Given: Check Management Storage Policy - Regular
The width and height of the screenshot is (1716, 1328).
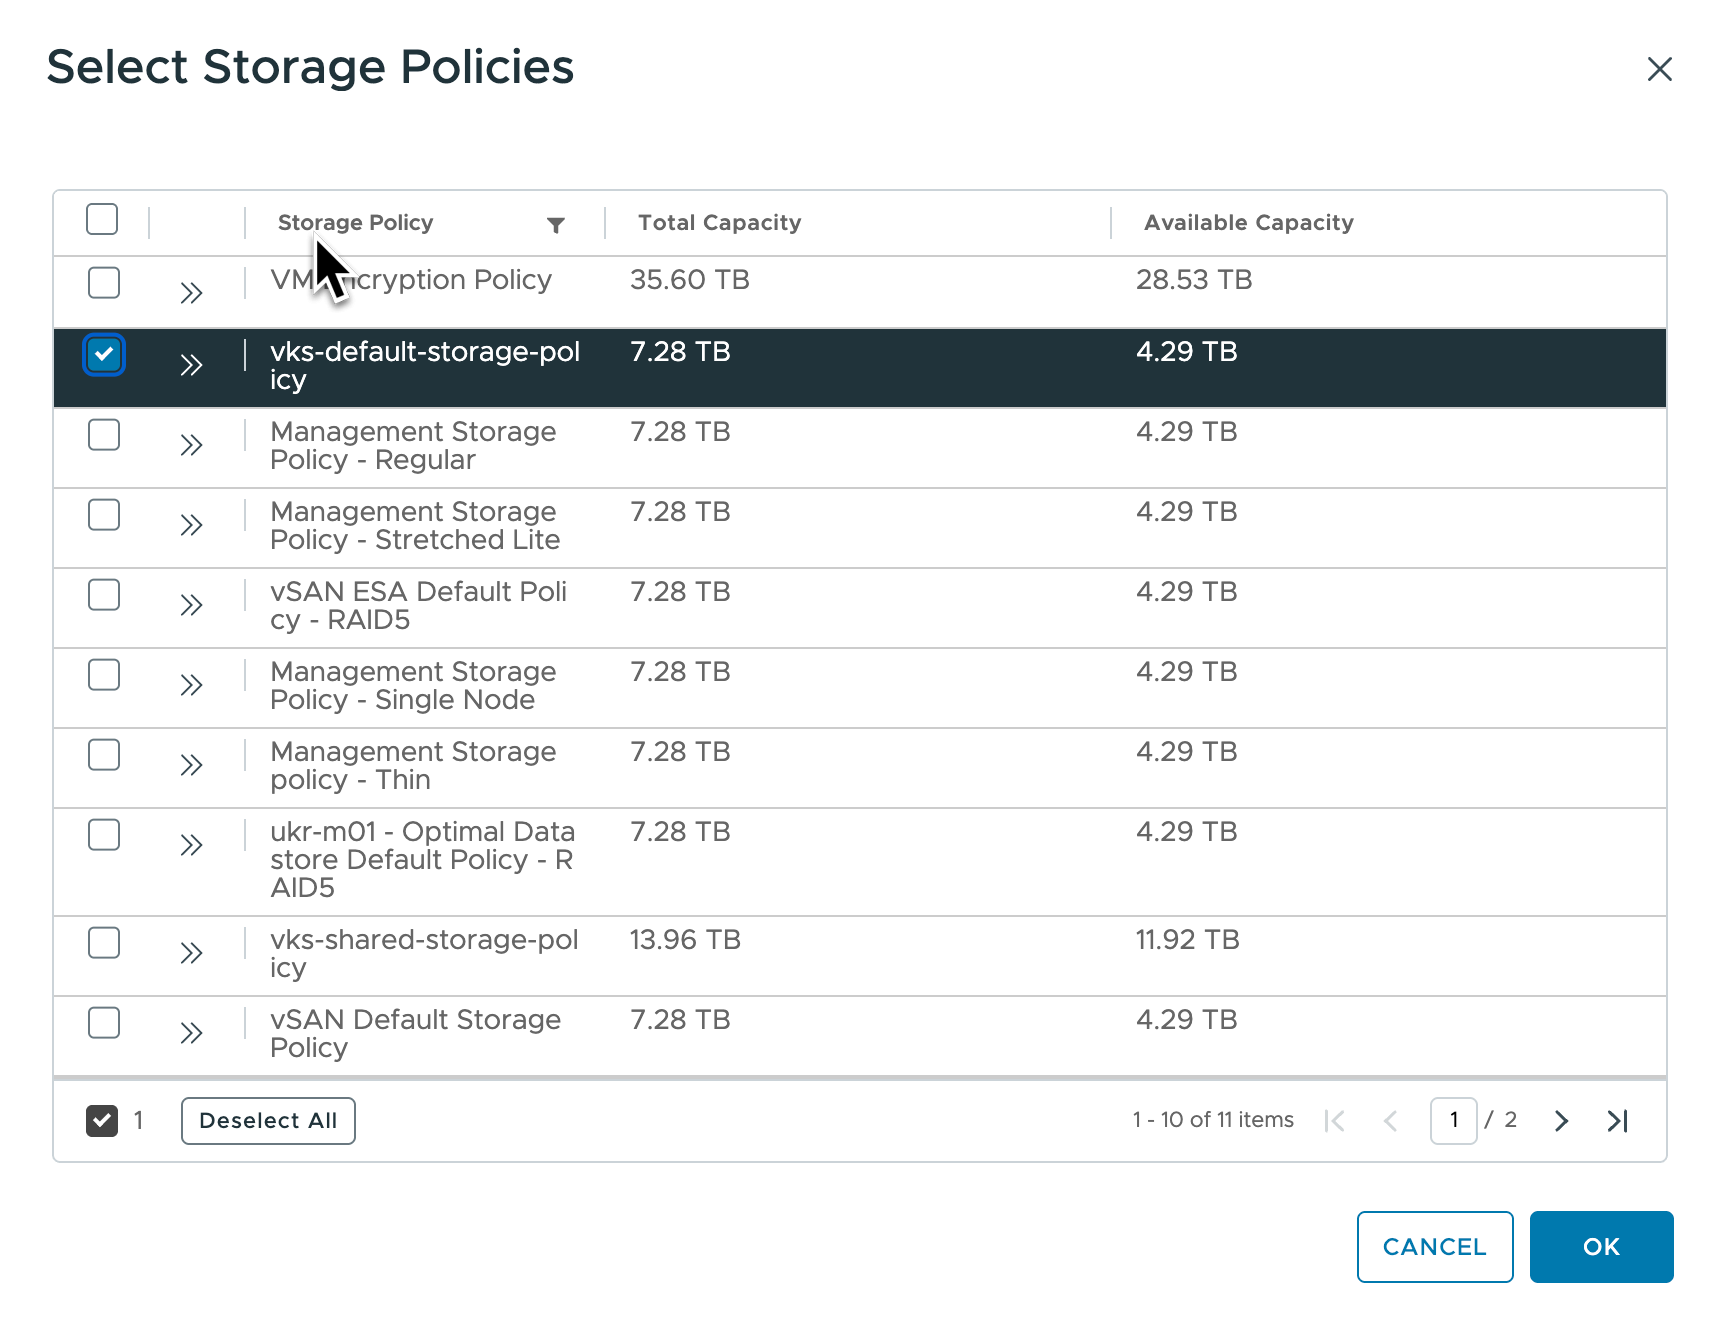Looking at the screenshot, I should (x=104, y=434).
